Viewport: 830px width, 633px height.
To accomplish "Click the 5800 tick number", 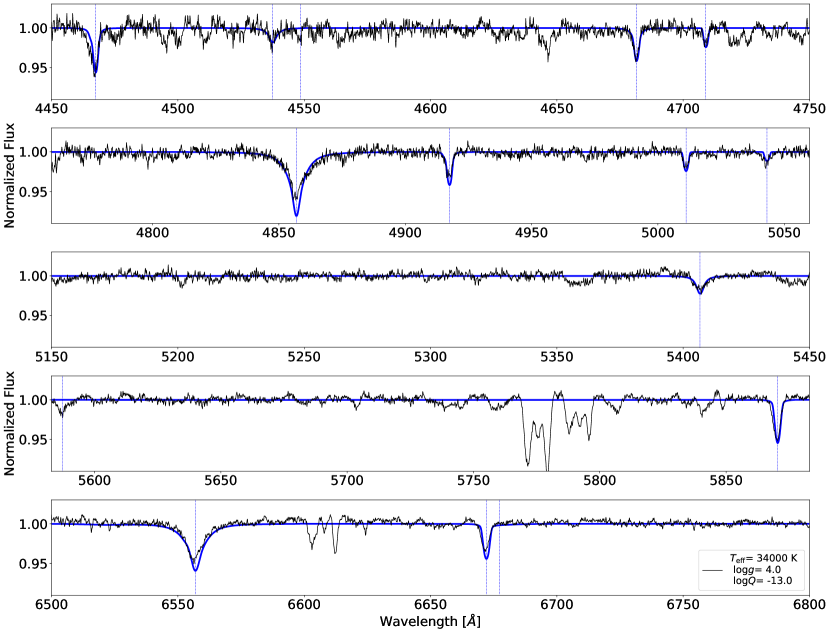I will (x=599, y=481).
